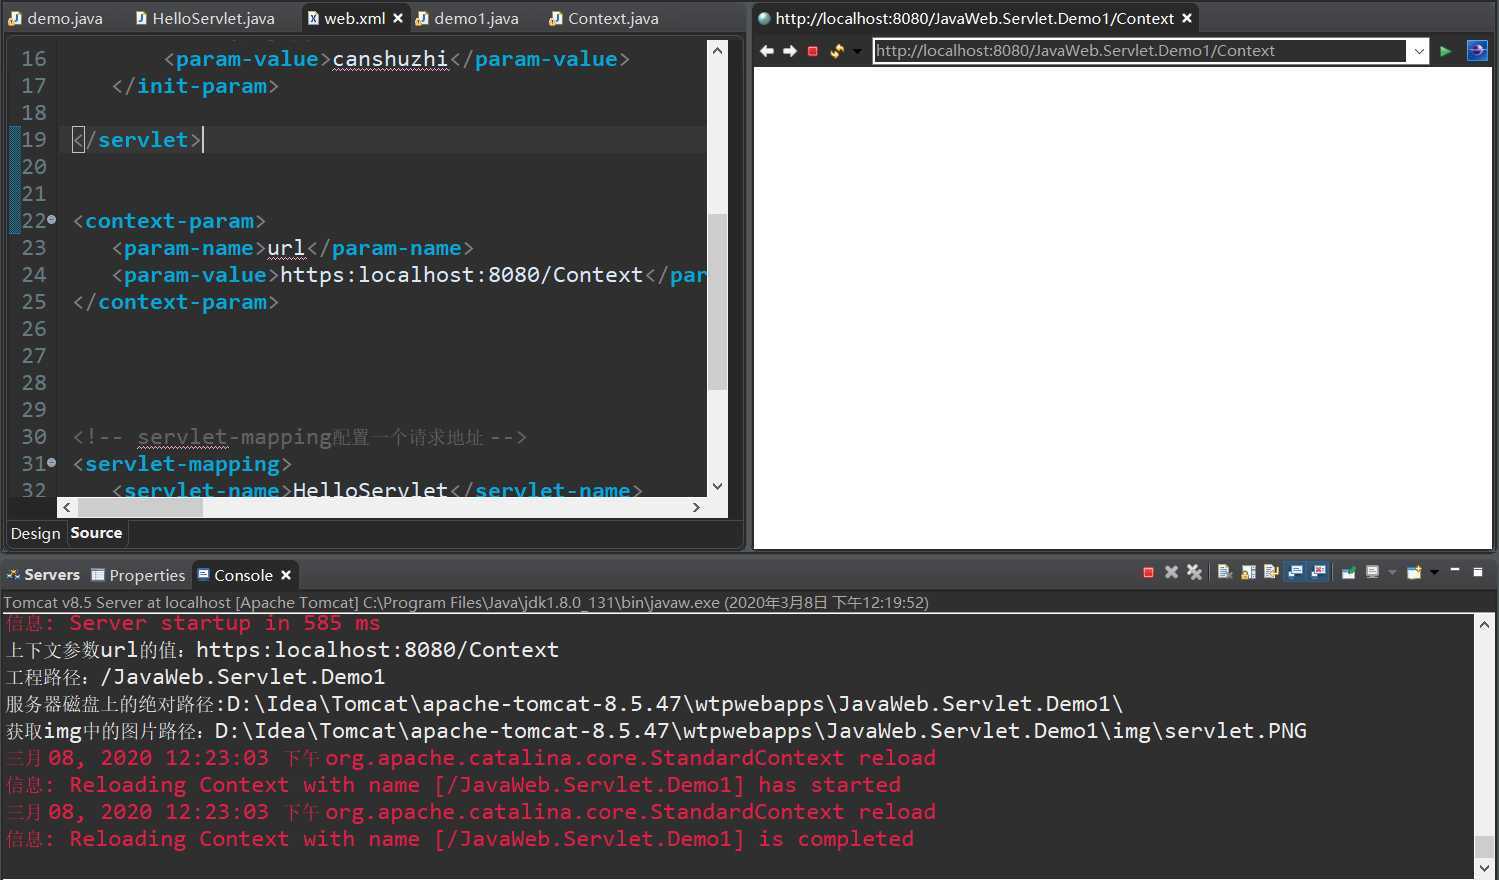Toggle show console on standard error
The width and height of the screenshot is (1499, 880).
pyautogui.click(x=1319, y=572)
